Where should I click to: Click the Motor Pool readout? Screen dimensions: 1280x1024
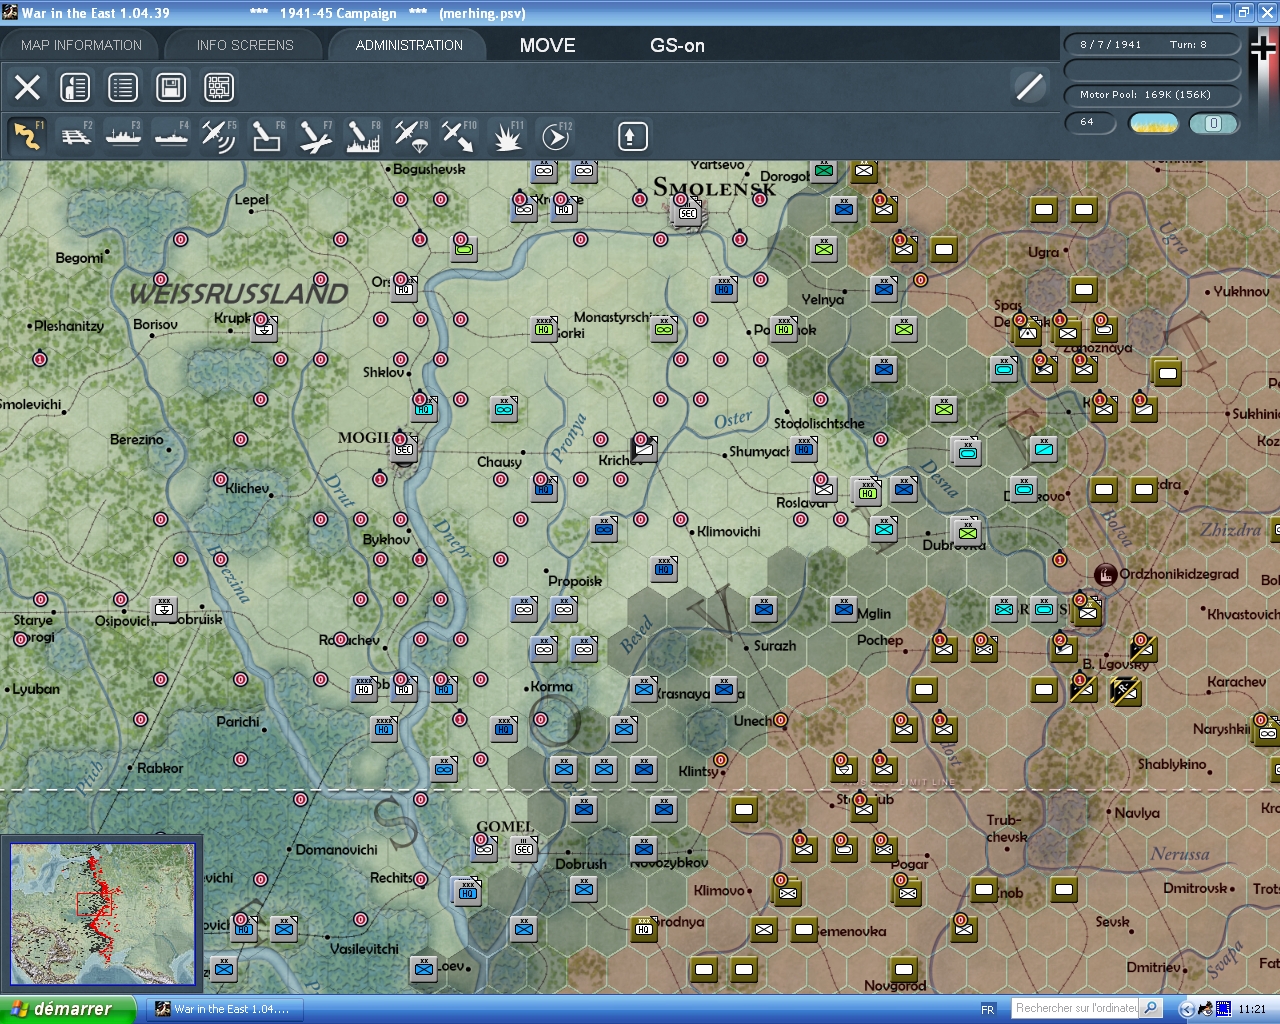(x=1151, y=95)
